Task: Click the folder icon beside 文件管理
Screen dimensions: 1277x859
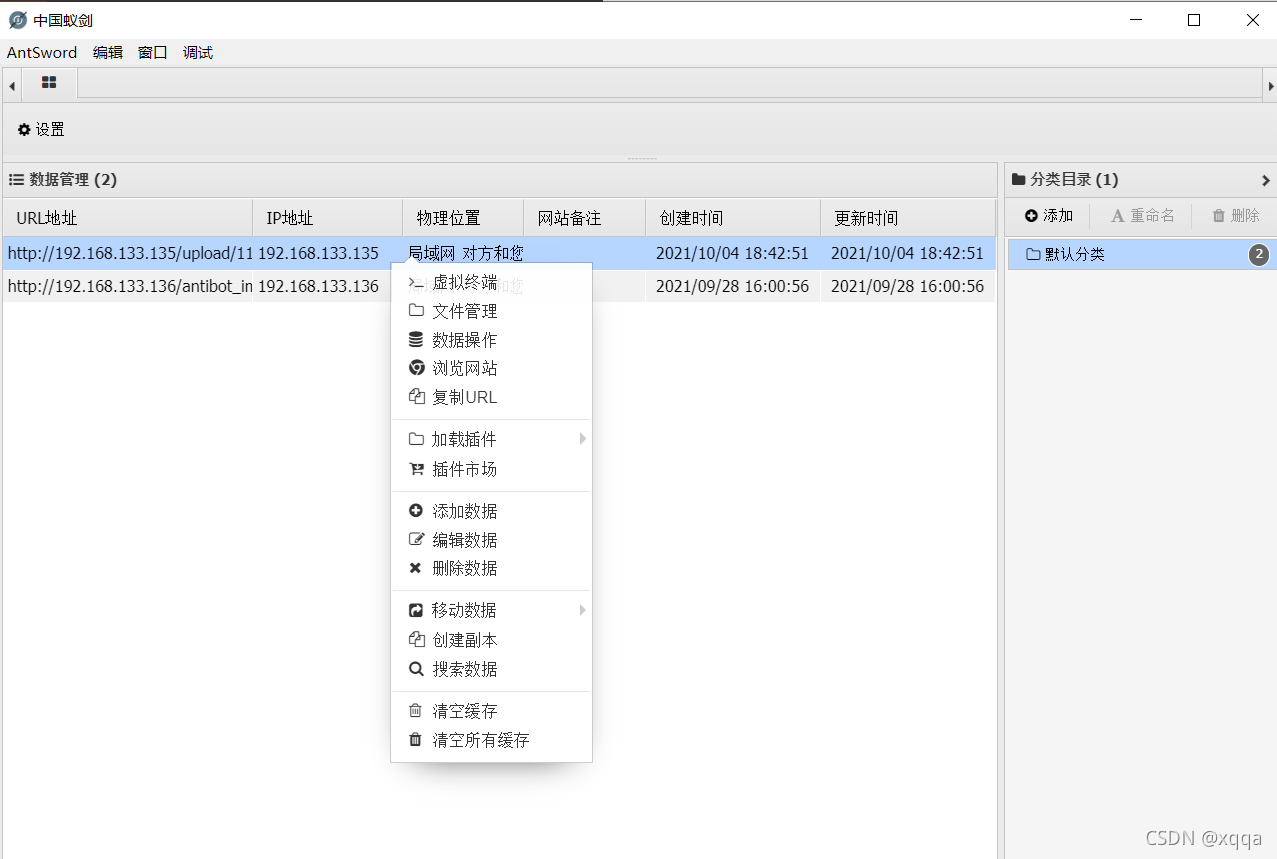Action: (x=416, y=311)
